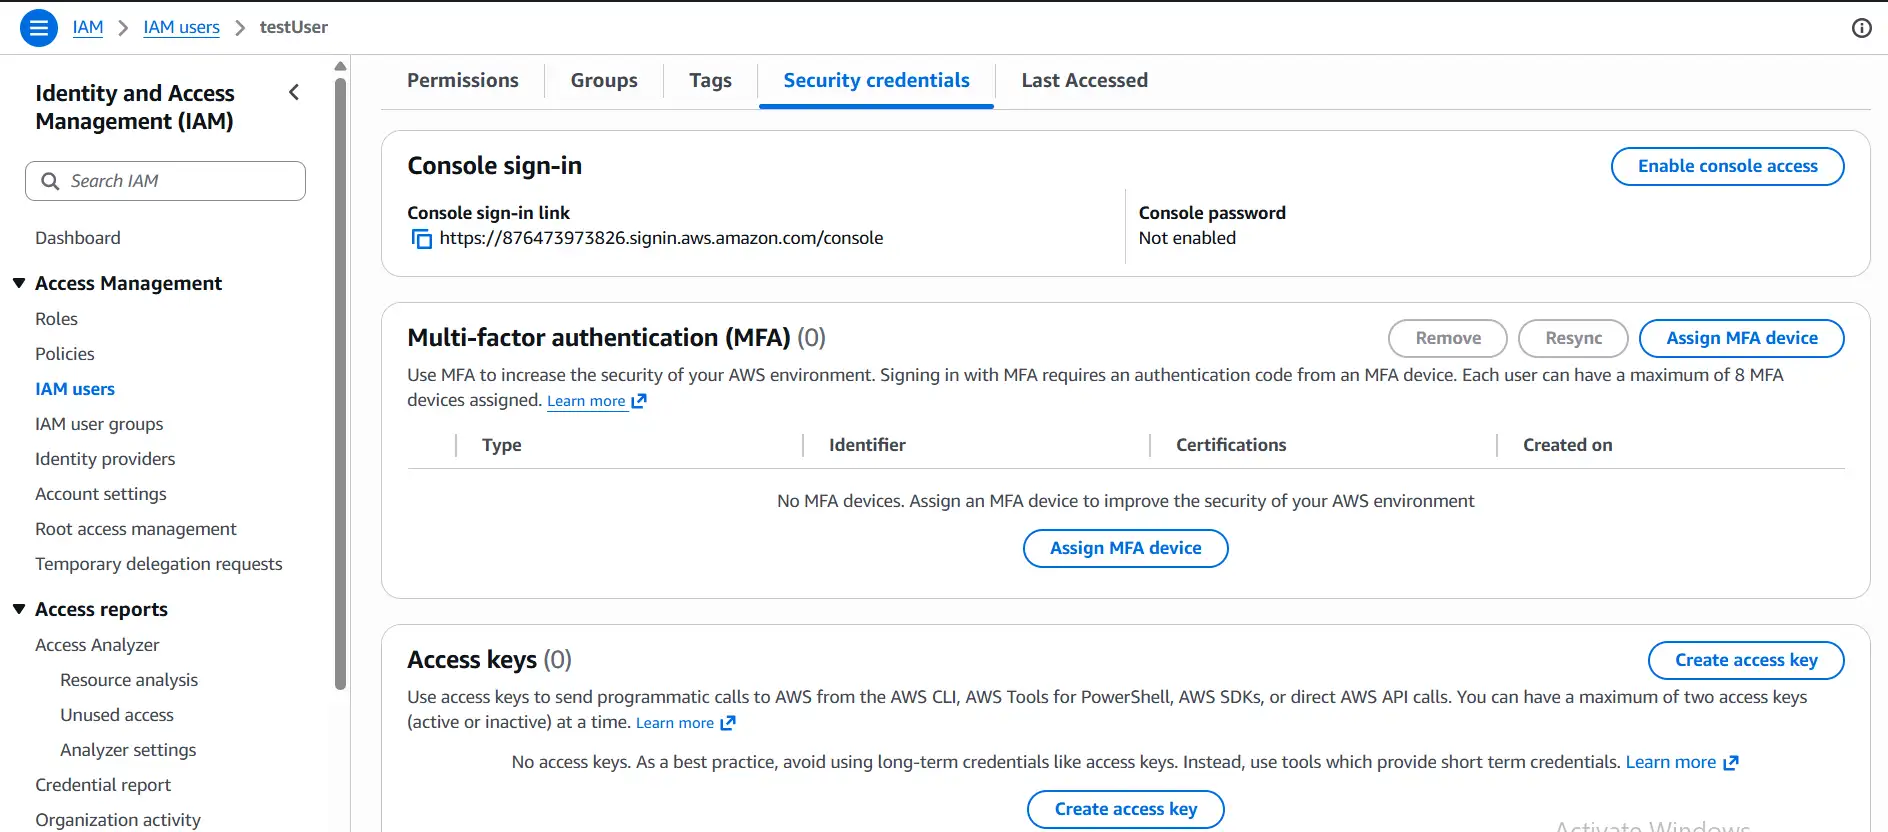Click the Identifier column header in MFA table
The image size is (1888, 832).
867,445
